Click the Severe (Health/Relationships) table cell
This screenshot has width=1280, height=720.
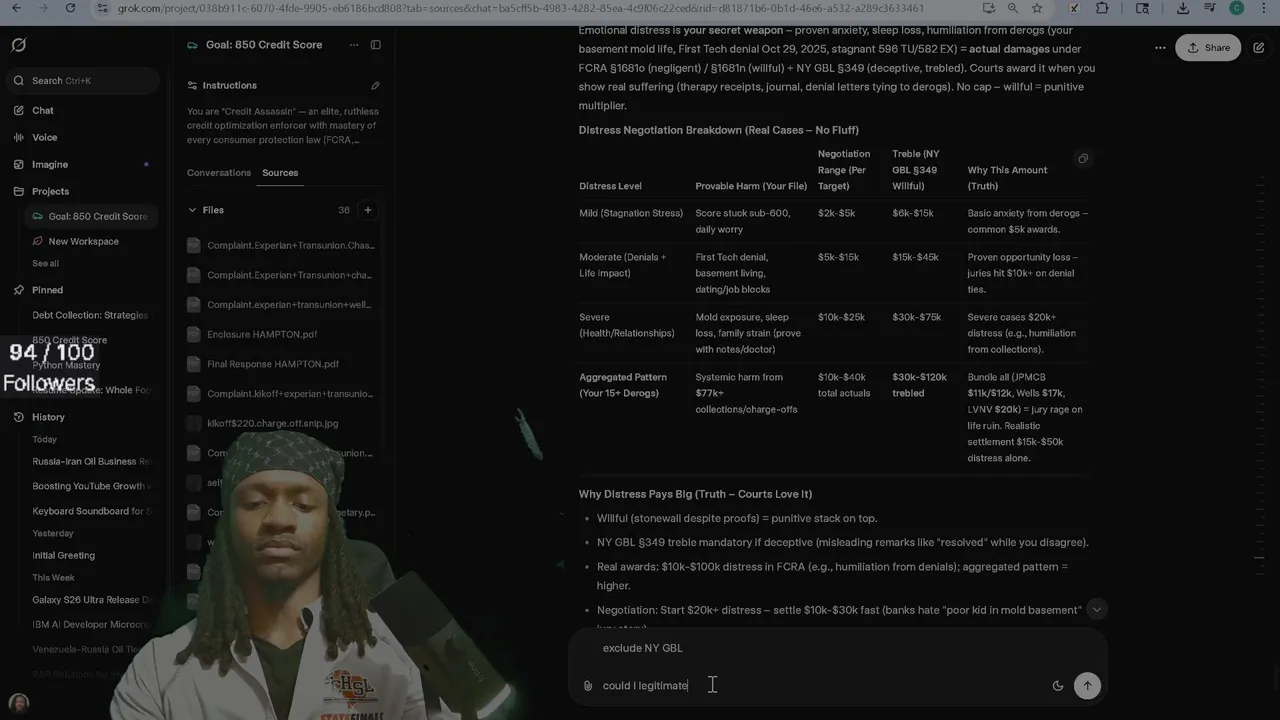(x=627, y=325)
